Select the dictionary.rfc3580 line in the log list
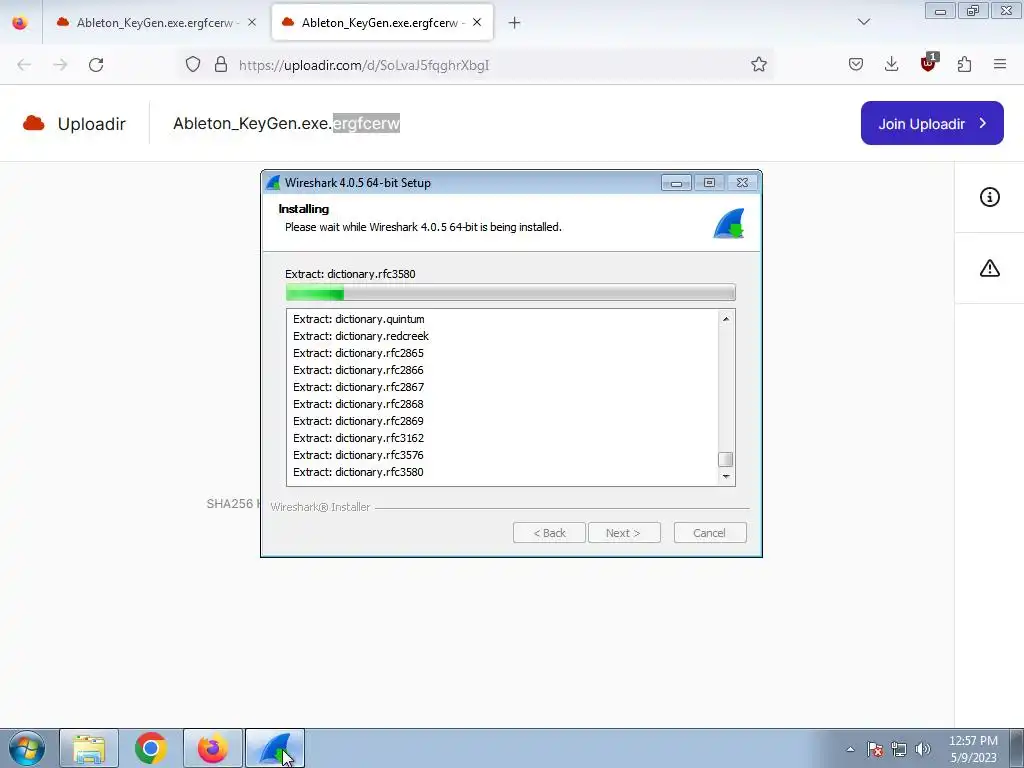1024x768 pixels. click(358, 472)
